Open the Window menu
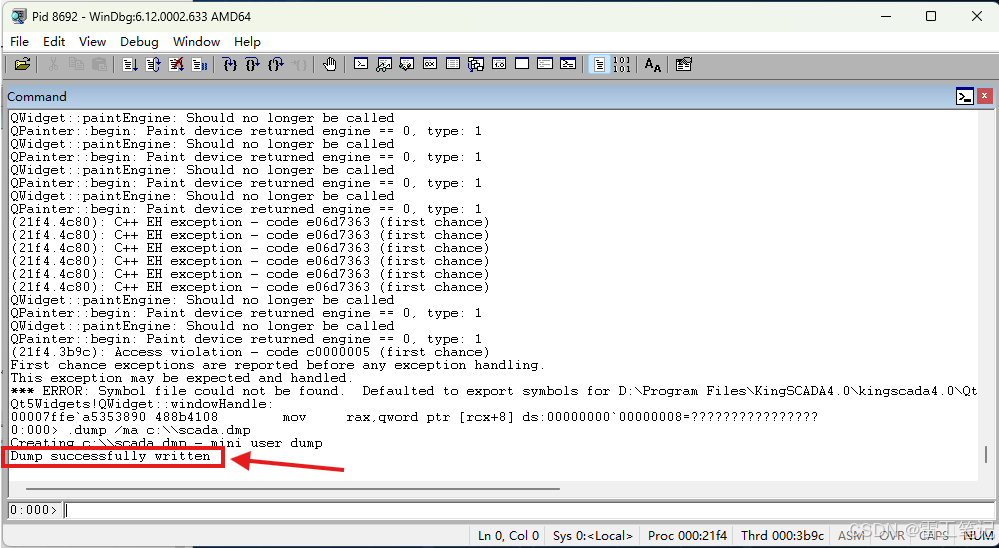This screenshot has height=548, width=999. click(x=196, y=41)
